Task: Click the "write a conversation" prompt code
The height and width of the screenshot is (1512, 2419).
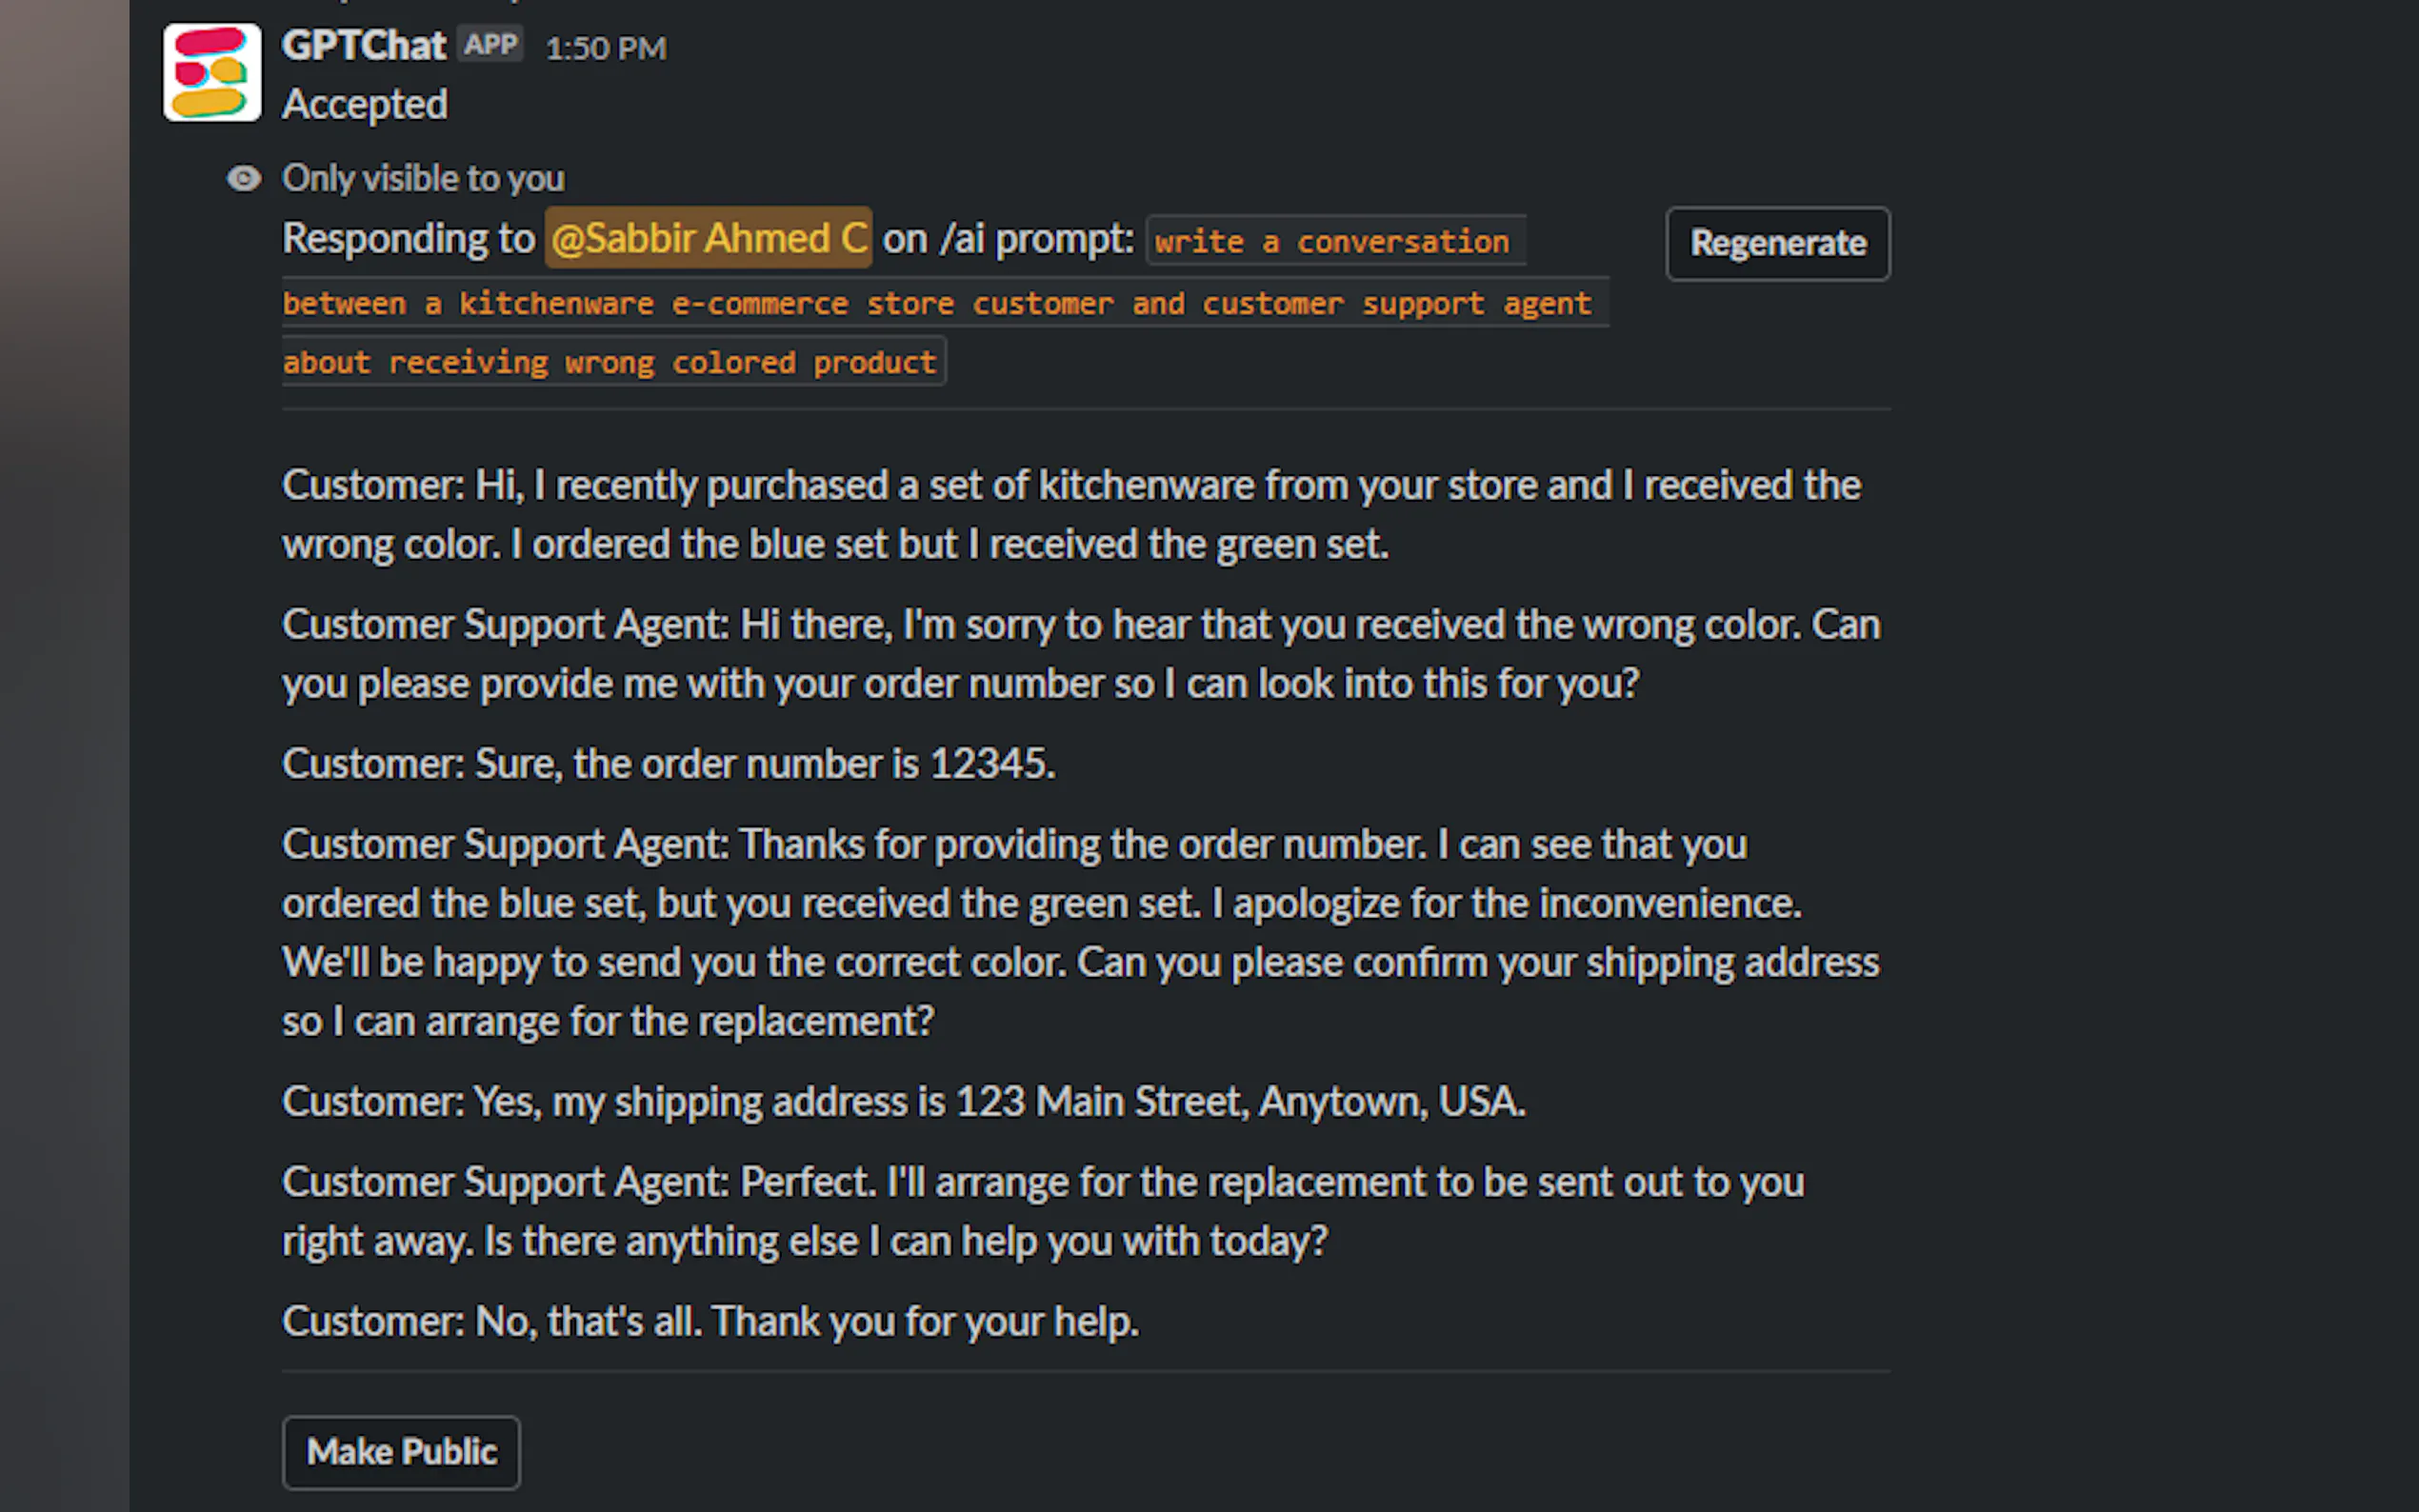Action: 1332,242
